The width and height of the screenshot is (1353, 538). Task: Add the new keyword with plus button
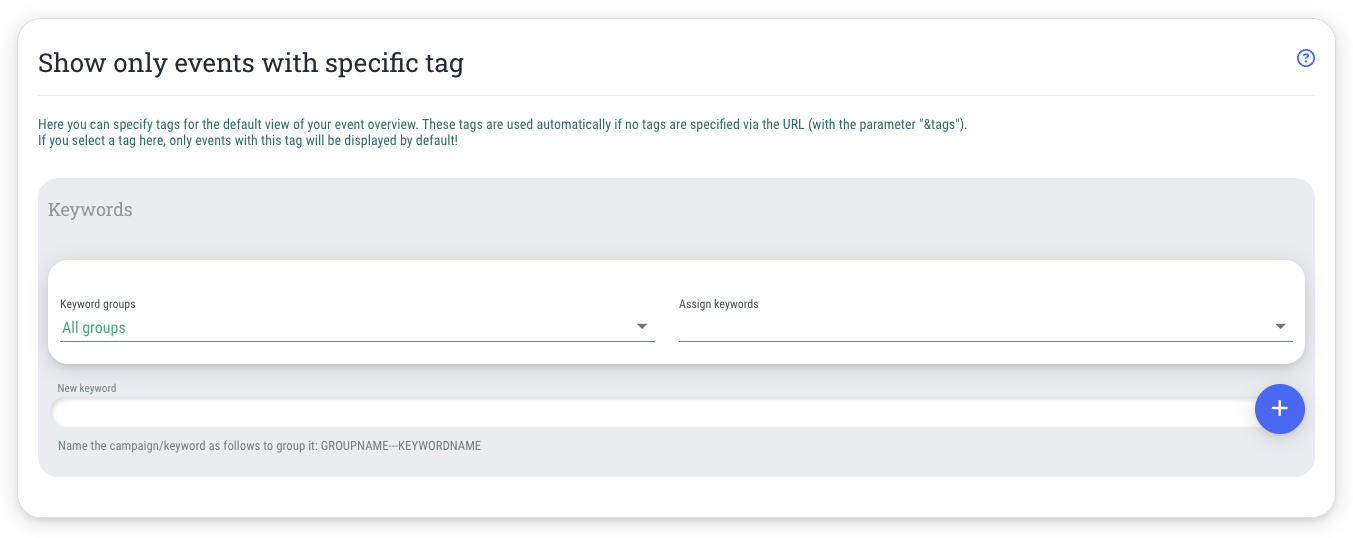[x=1280, y=409]
